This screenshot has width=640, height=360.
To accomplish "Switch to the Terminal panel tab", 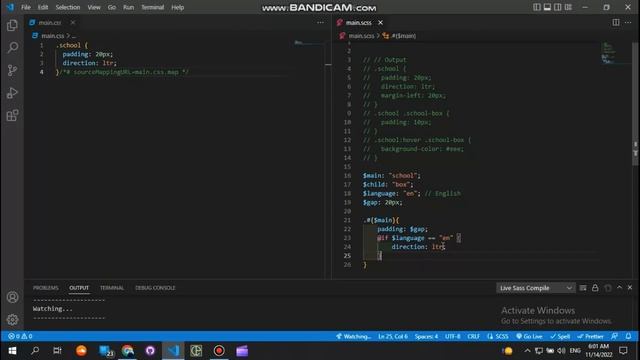I will pos(112,288).
